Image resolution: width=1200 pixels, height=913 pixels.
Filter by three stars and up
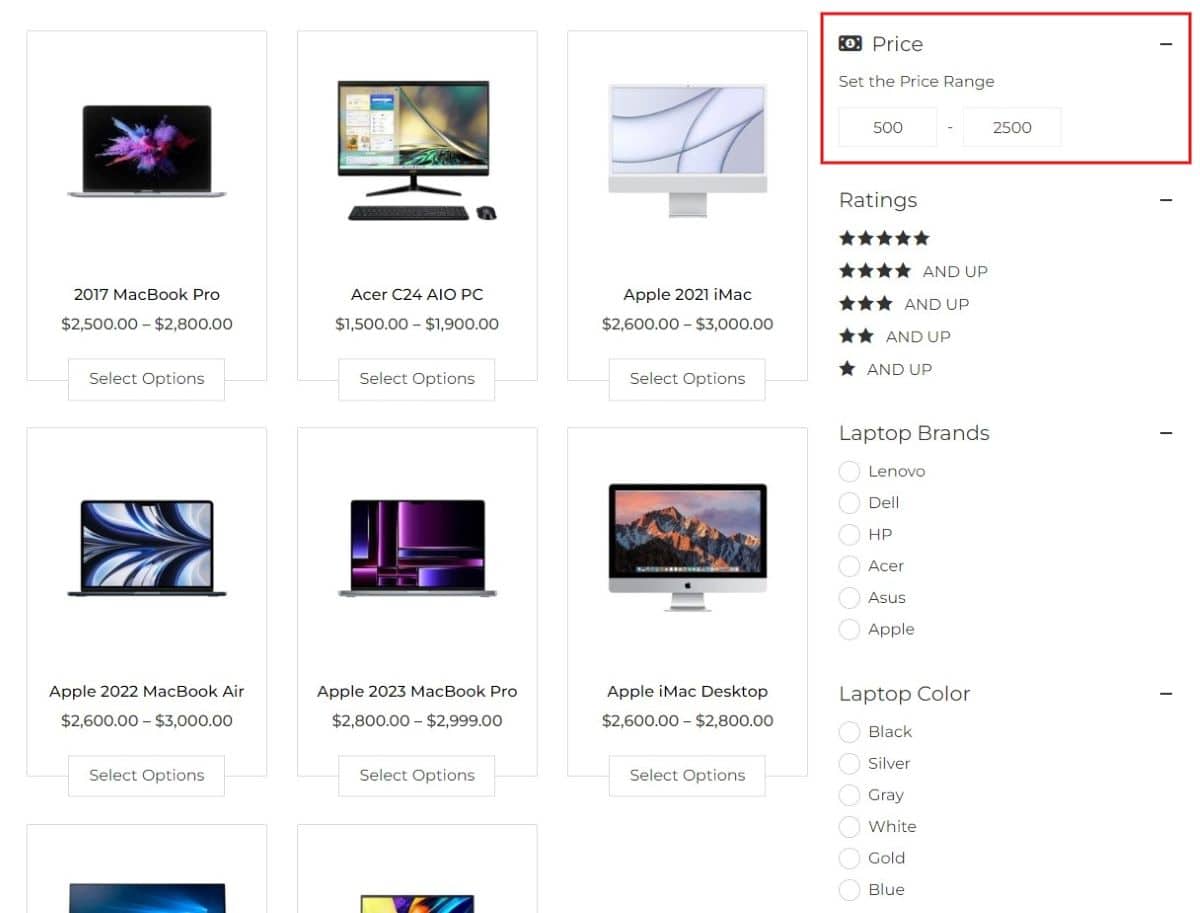click(904, 304)
